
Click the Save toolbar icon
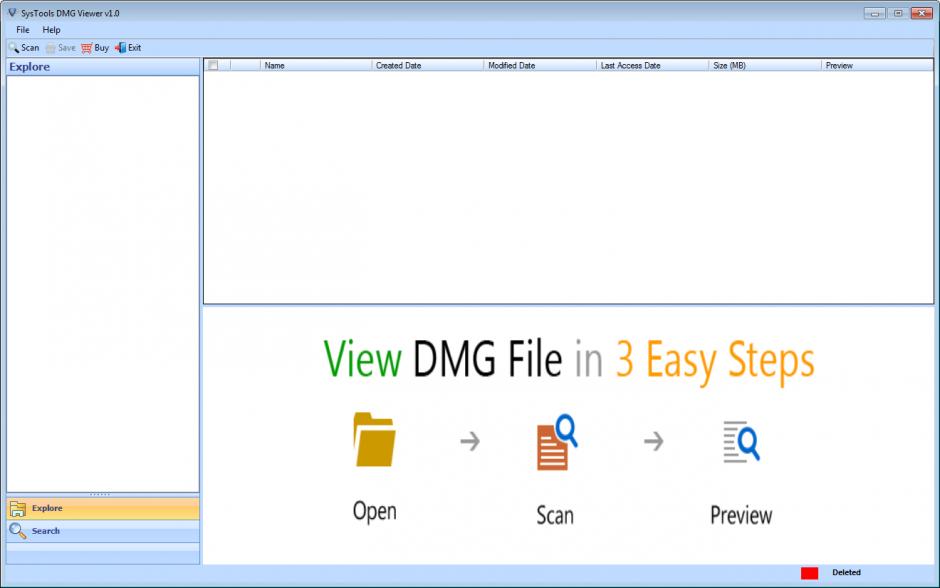[51, 47]
